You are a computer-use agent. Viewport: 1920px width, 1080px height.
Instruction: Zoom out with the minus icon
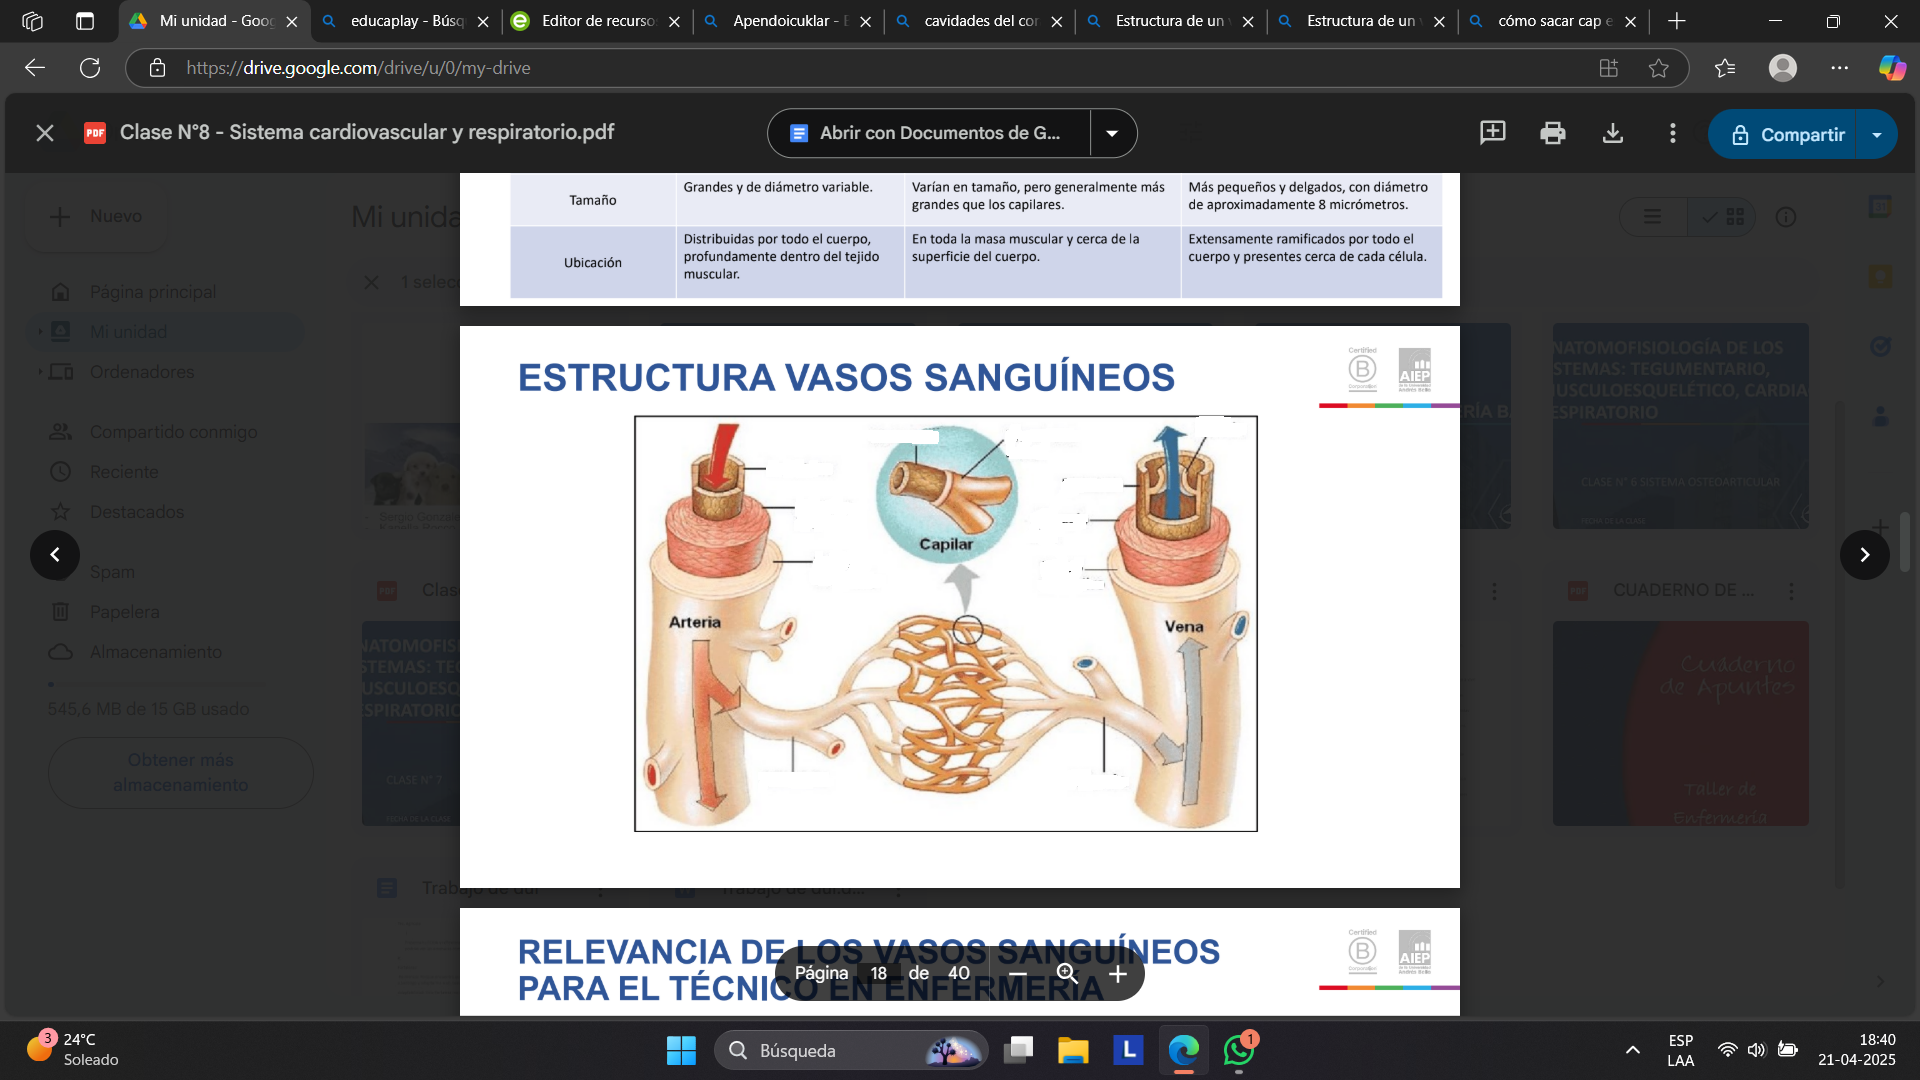1018,974
